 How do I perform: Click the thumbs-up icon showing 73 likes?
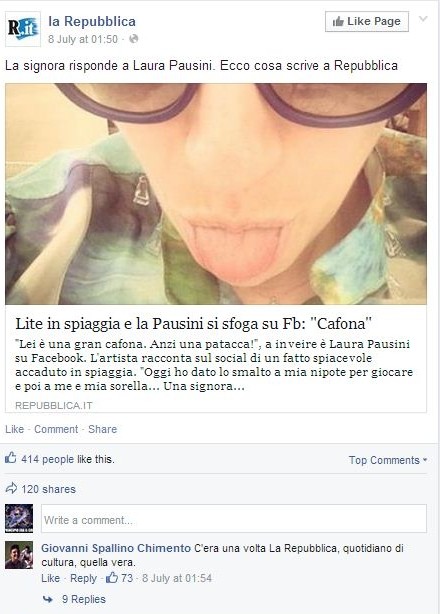(112, 578)
